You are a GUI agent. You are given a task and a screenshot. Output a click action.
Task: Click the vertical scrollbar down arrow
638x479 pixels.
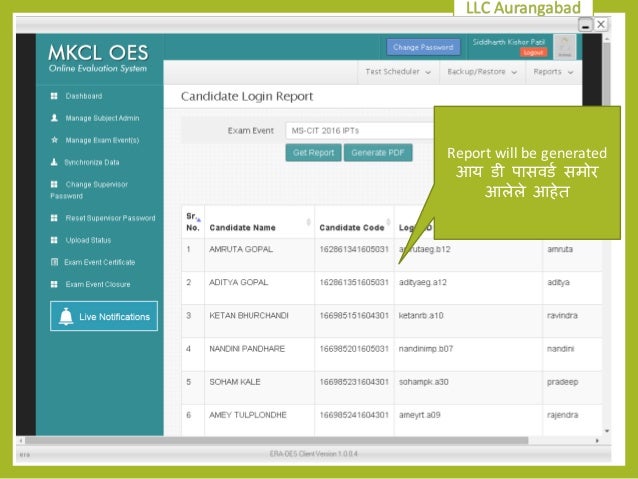pos(607,431)
